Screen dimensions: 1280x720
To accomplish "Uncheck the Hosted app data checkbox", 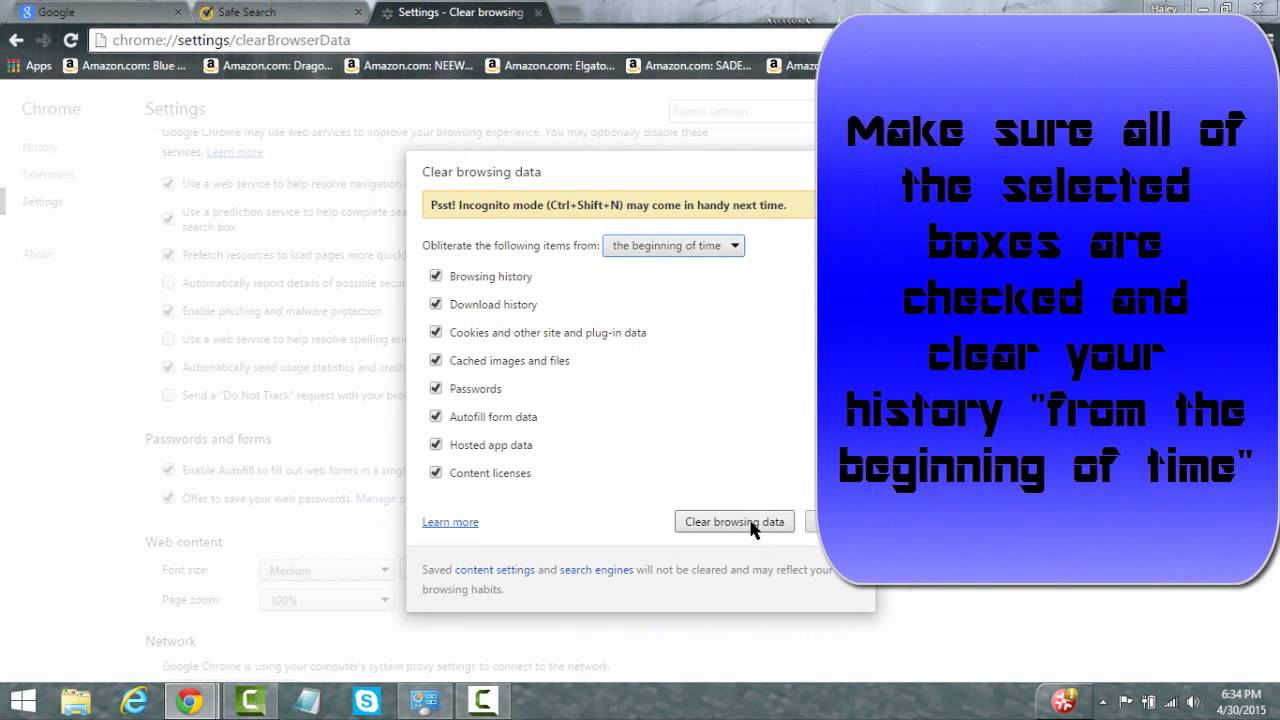I will tap(435, 444).
